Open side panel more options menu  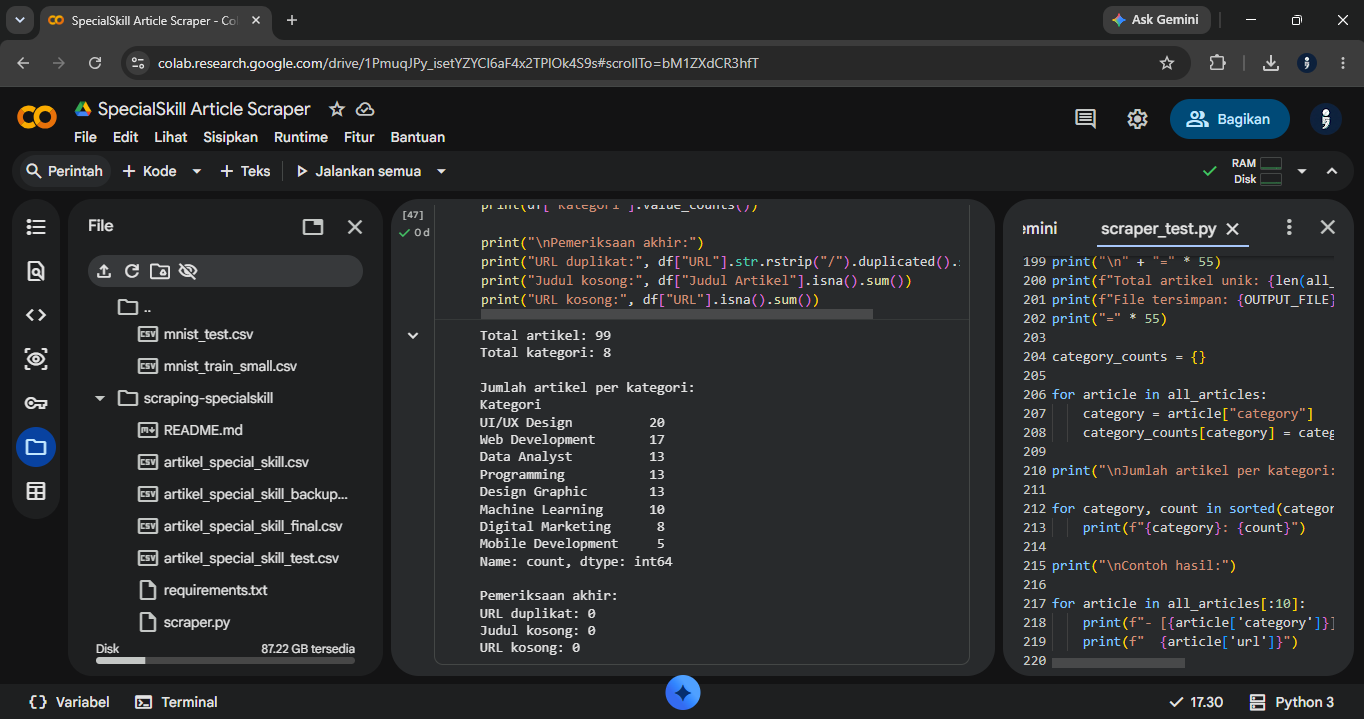tap(1289, 227)
